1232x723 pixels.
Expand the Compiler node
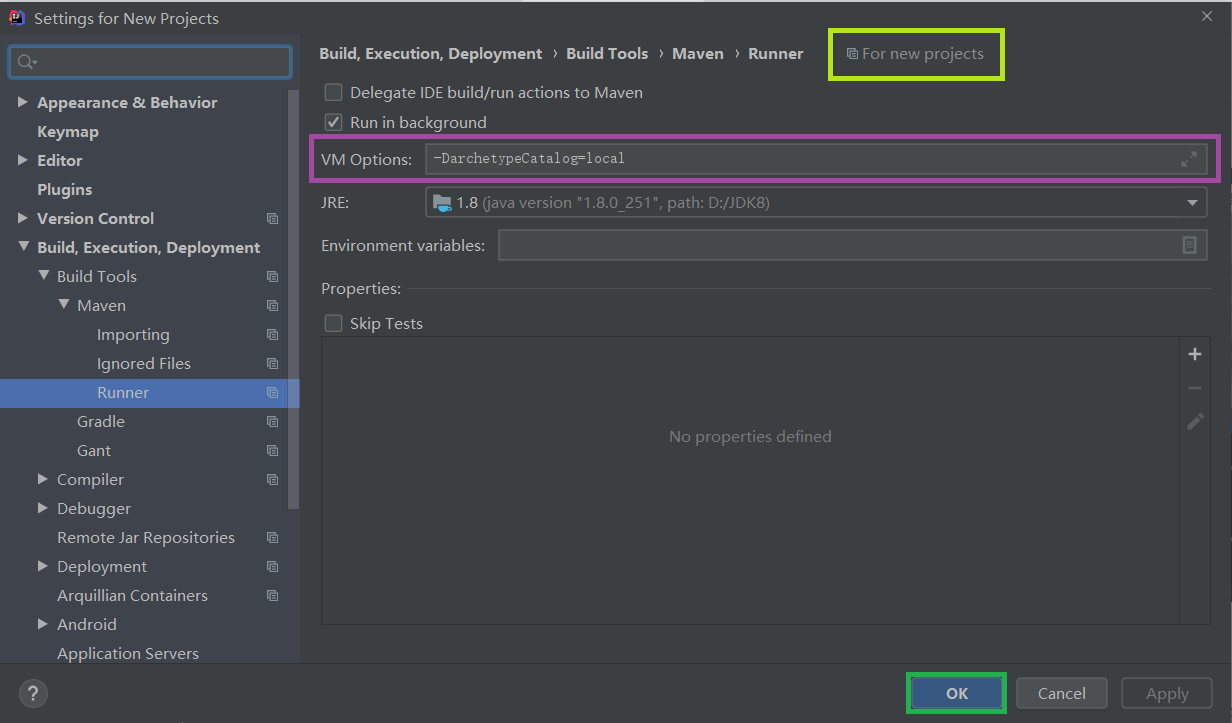[43, 479]
